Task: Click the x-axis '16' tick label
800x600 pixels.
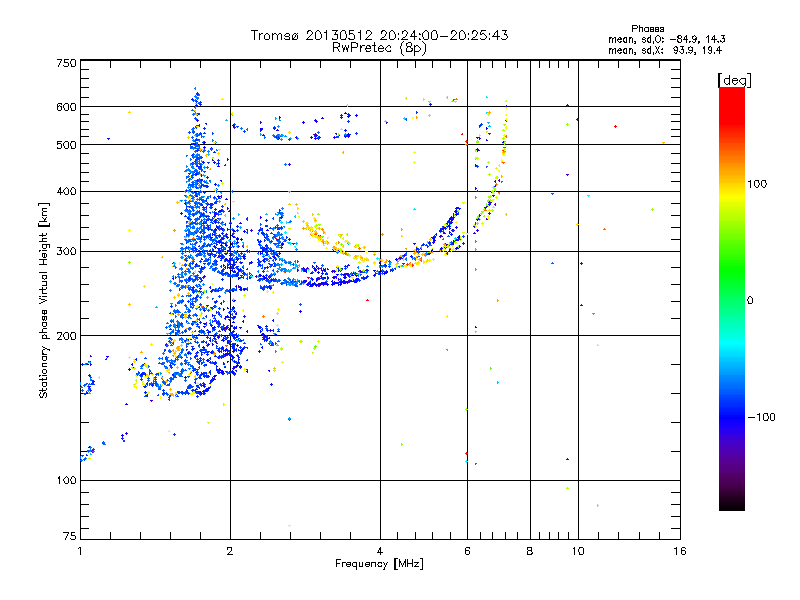Action: click(x=680, y=551)
